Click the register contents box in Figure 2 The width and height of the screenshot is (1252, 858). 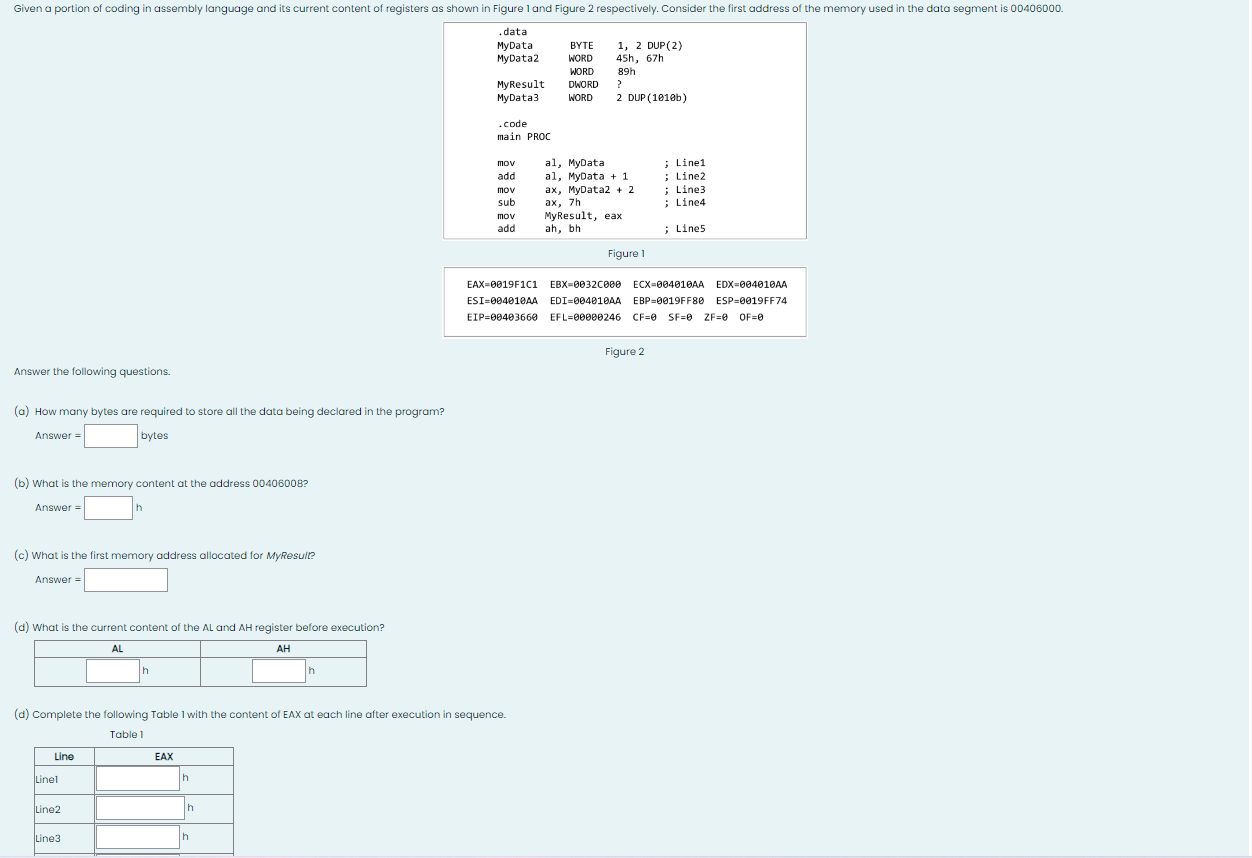(623, 301)
